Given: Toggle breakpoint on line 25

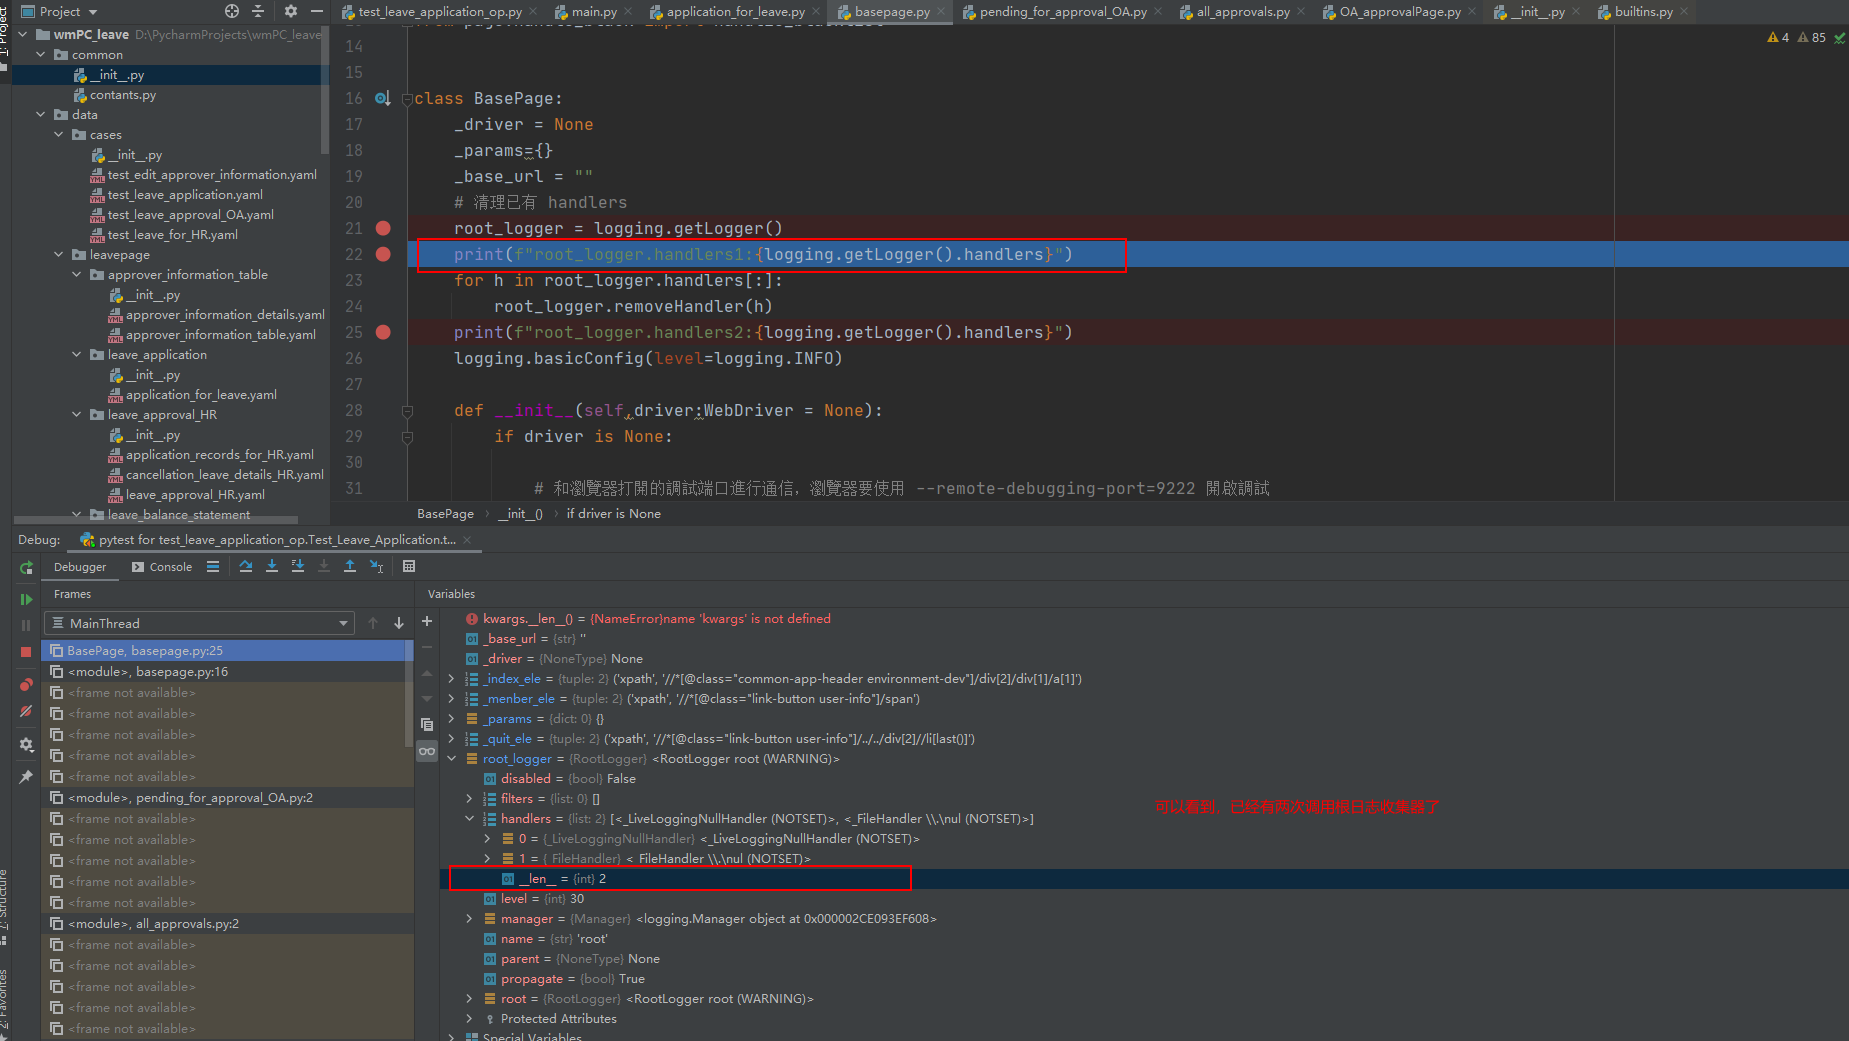Looking at the screenshot, I should (383, 332).
